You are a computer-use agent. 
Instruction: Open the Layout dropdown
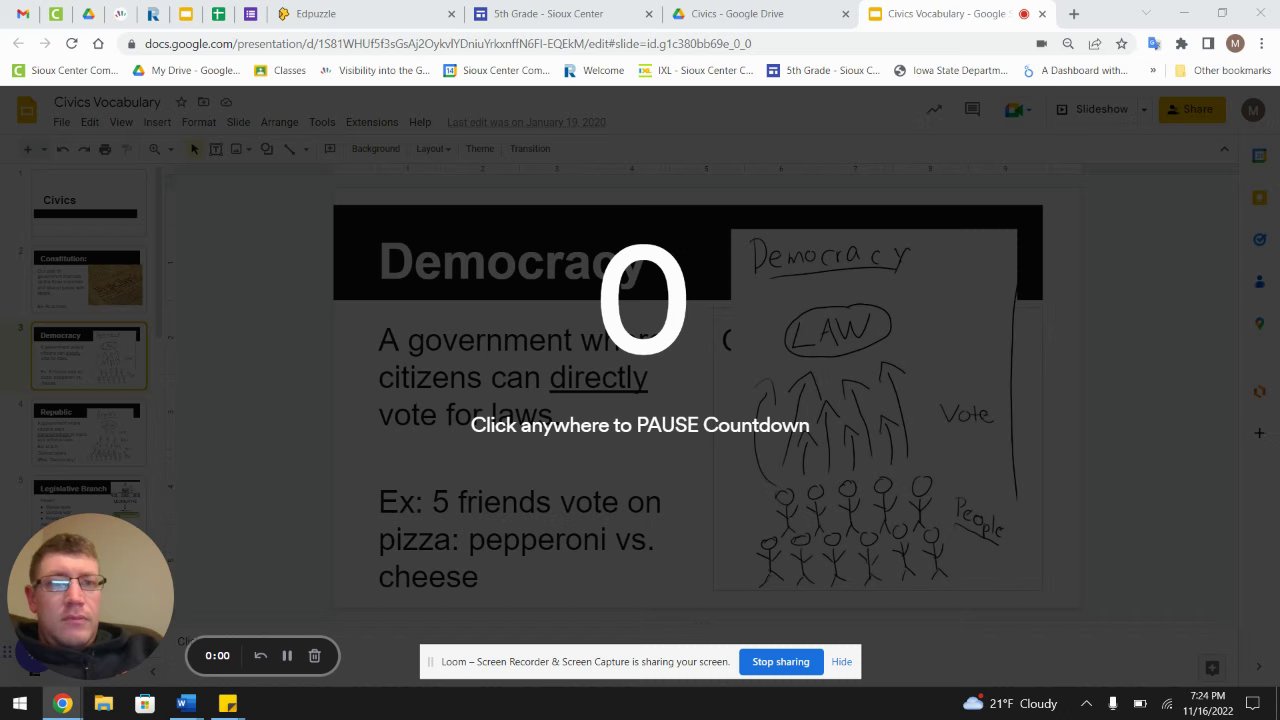coord(433,149)
